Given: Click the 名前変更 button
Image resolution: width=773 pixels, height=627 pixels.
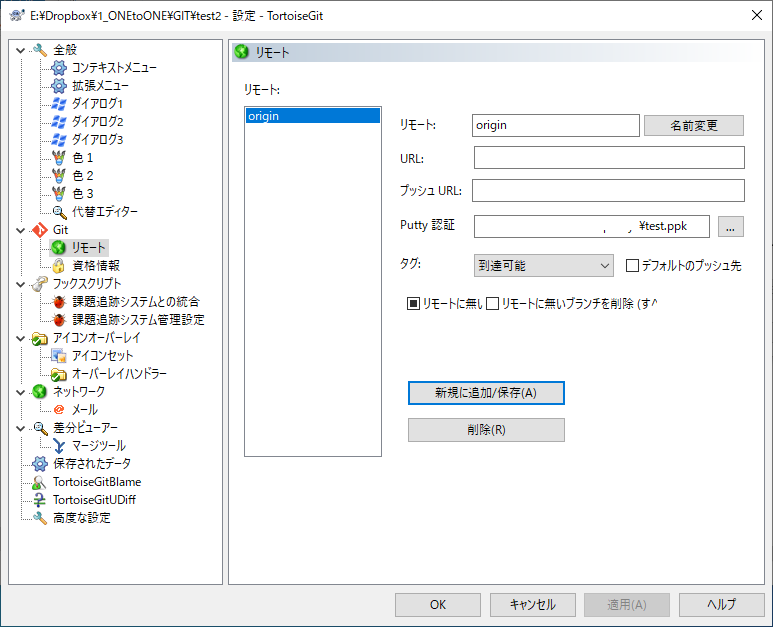Looking at the screenshot, I should [x=694, y=126].
